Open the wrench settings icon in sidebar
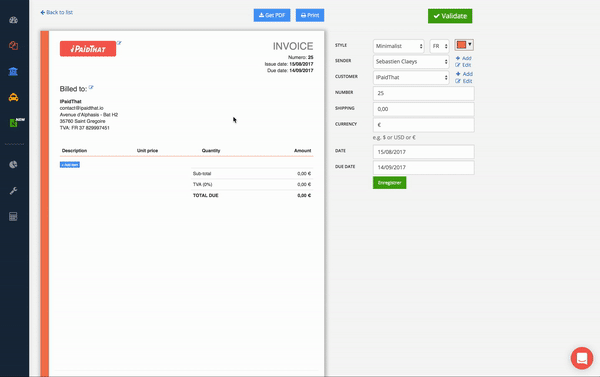Image resolution: width=600 pixels, height=377 pixels. coord(13,190)
